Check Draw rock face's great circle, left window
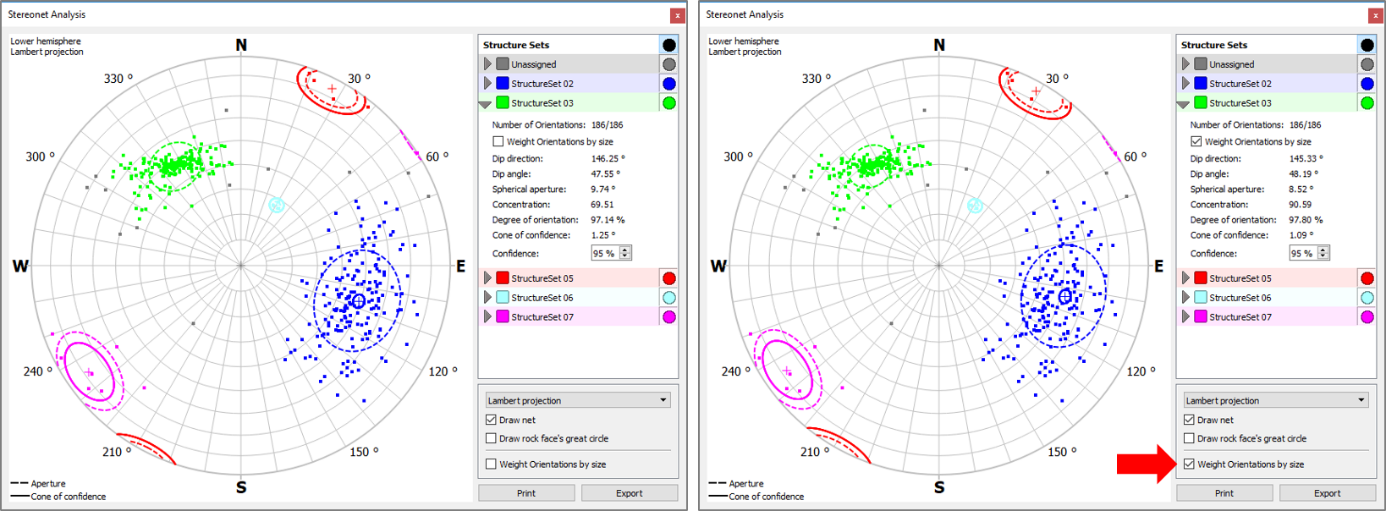The width and height of the screenshot is (1386, 511). pos(490,438)
